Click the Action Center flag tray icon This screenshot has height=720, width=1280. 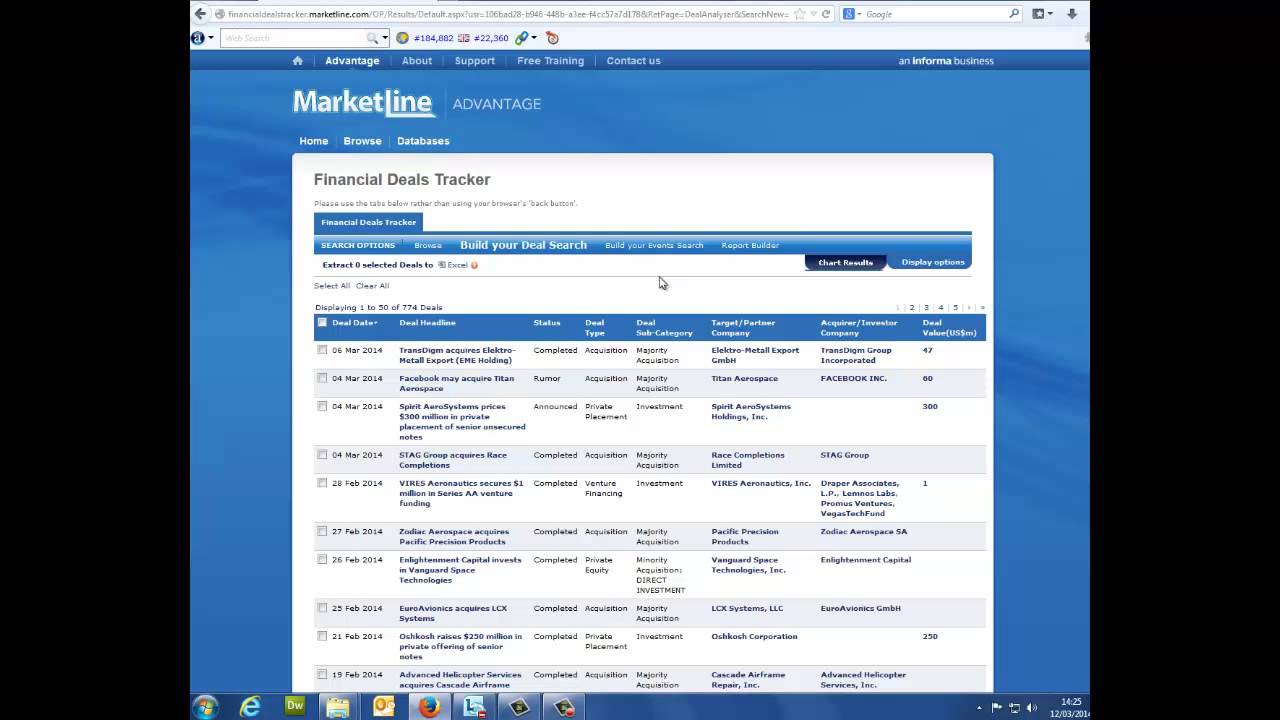point(997,707)
